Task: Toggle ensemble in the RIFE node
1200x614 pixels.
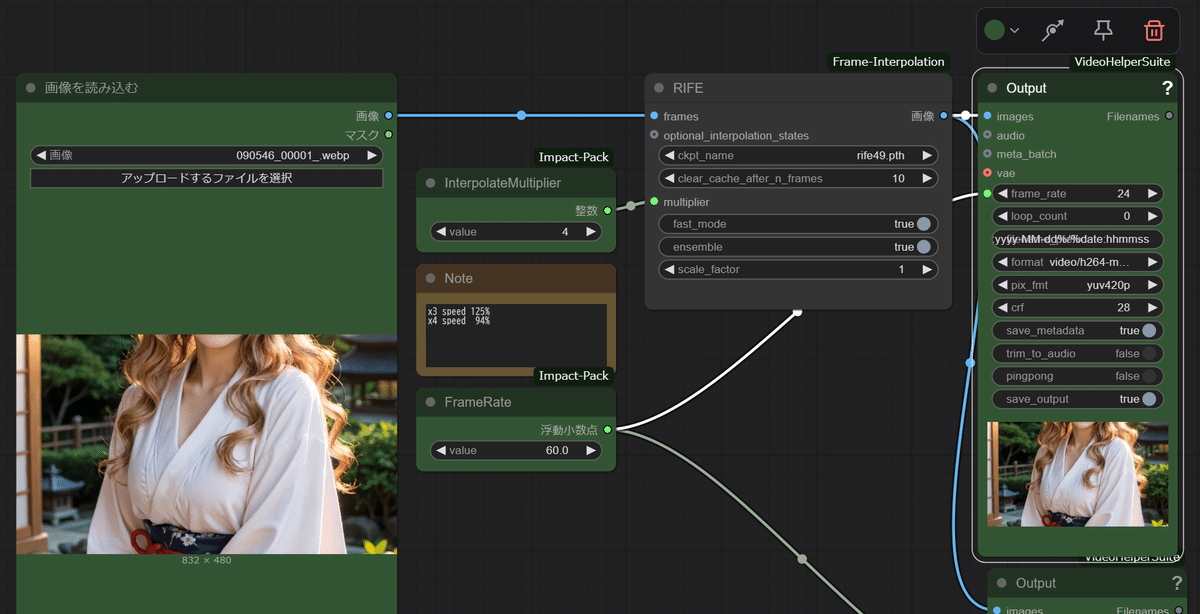Action: (x=798, y=247)
